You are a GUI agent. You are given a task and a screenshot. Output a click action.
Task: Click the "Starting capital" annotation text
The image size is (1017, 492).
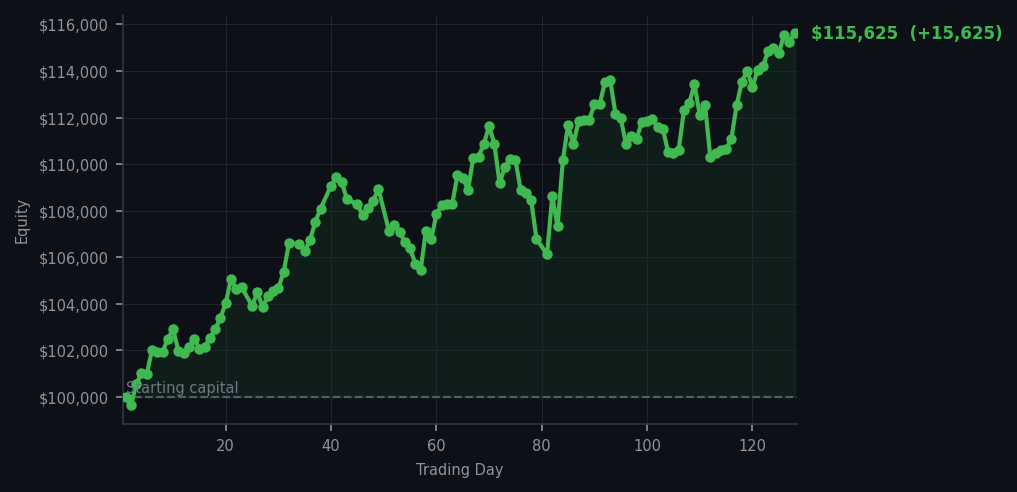click(182, 388)
